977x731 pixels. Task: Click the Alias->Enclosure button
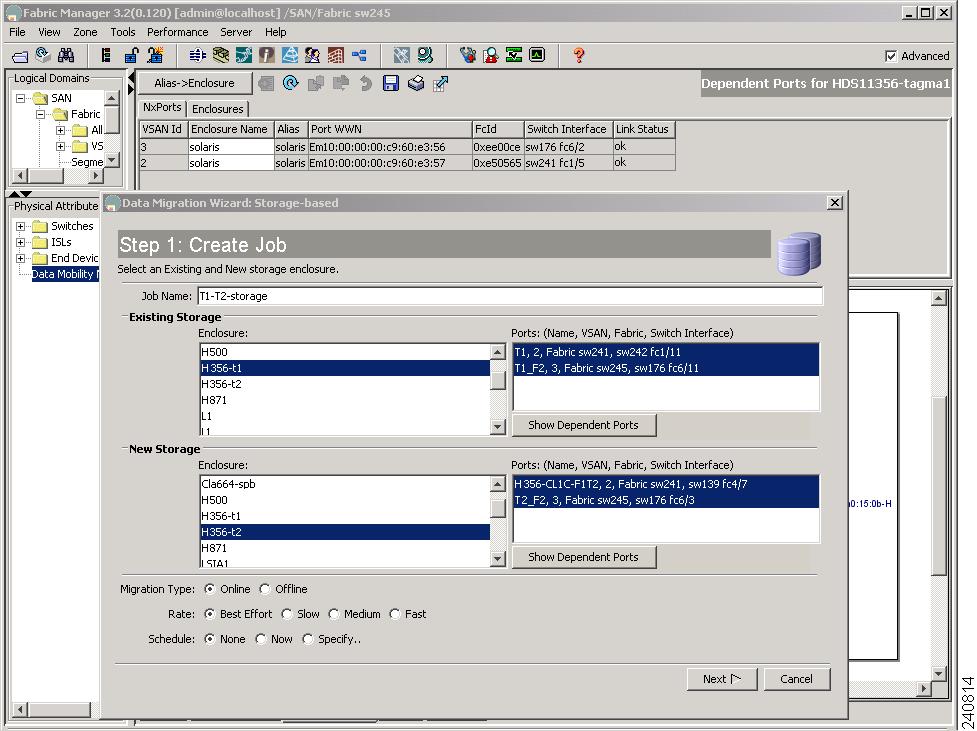click(x=194, y=83)
